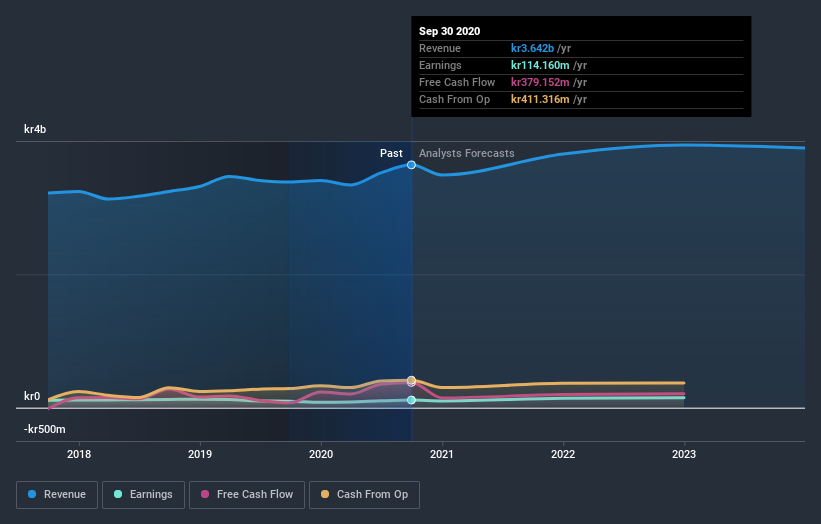Click the Revenue row label in tooltip
The width and height of the screenshot is (821, 524).
click(440, 48)
